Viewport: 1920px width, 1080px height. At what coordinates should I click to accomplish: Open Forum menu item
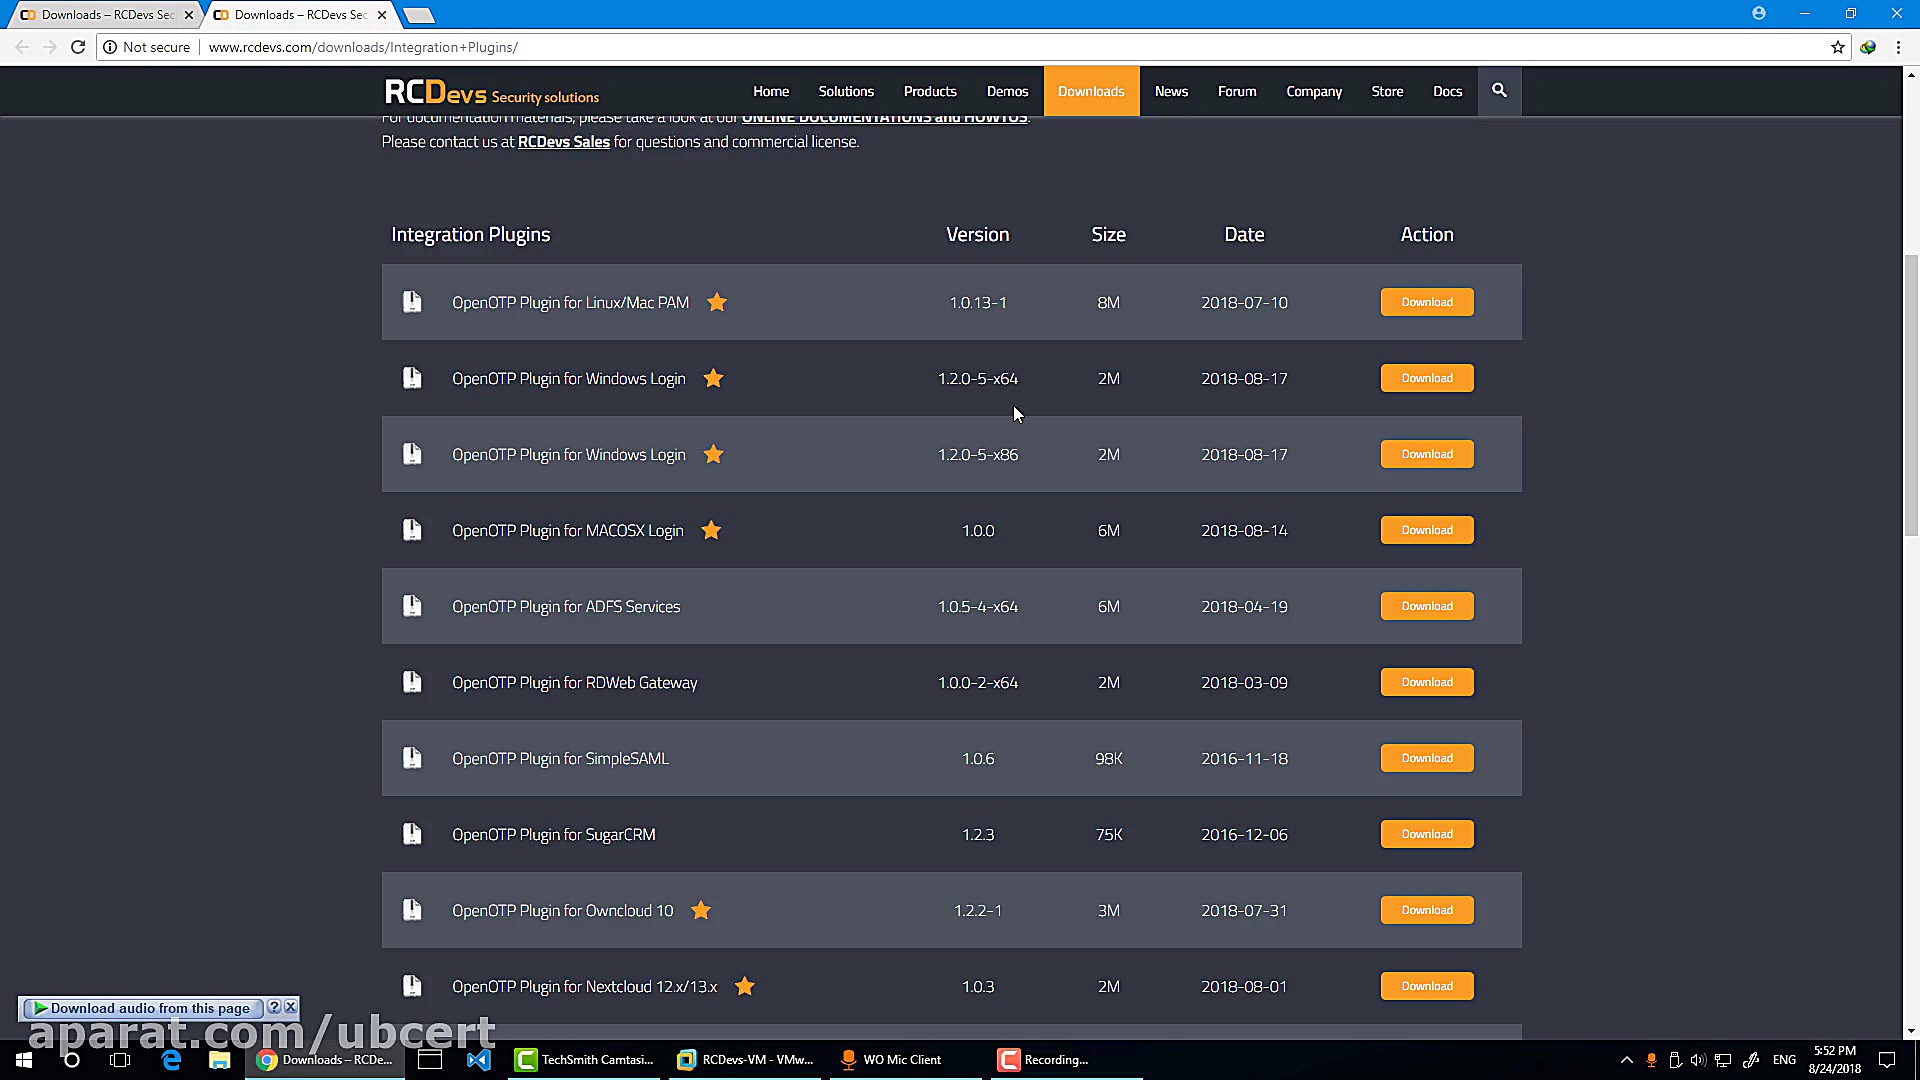(1237, 91)
